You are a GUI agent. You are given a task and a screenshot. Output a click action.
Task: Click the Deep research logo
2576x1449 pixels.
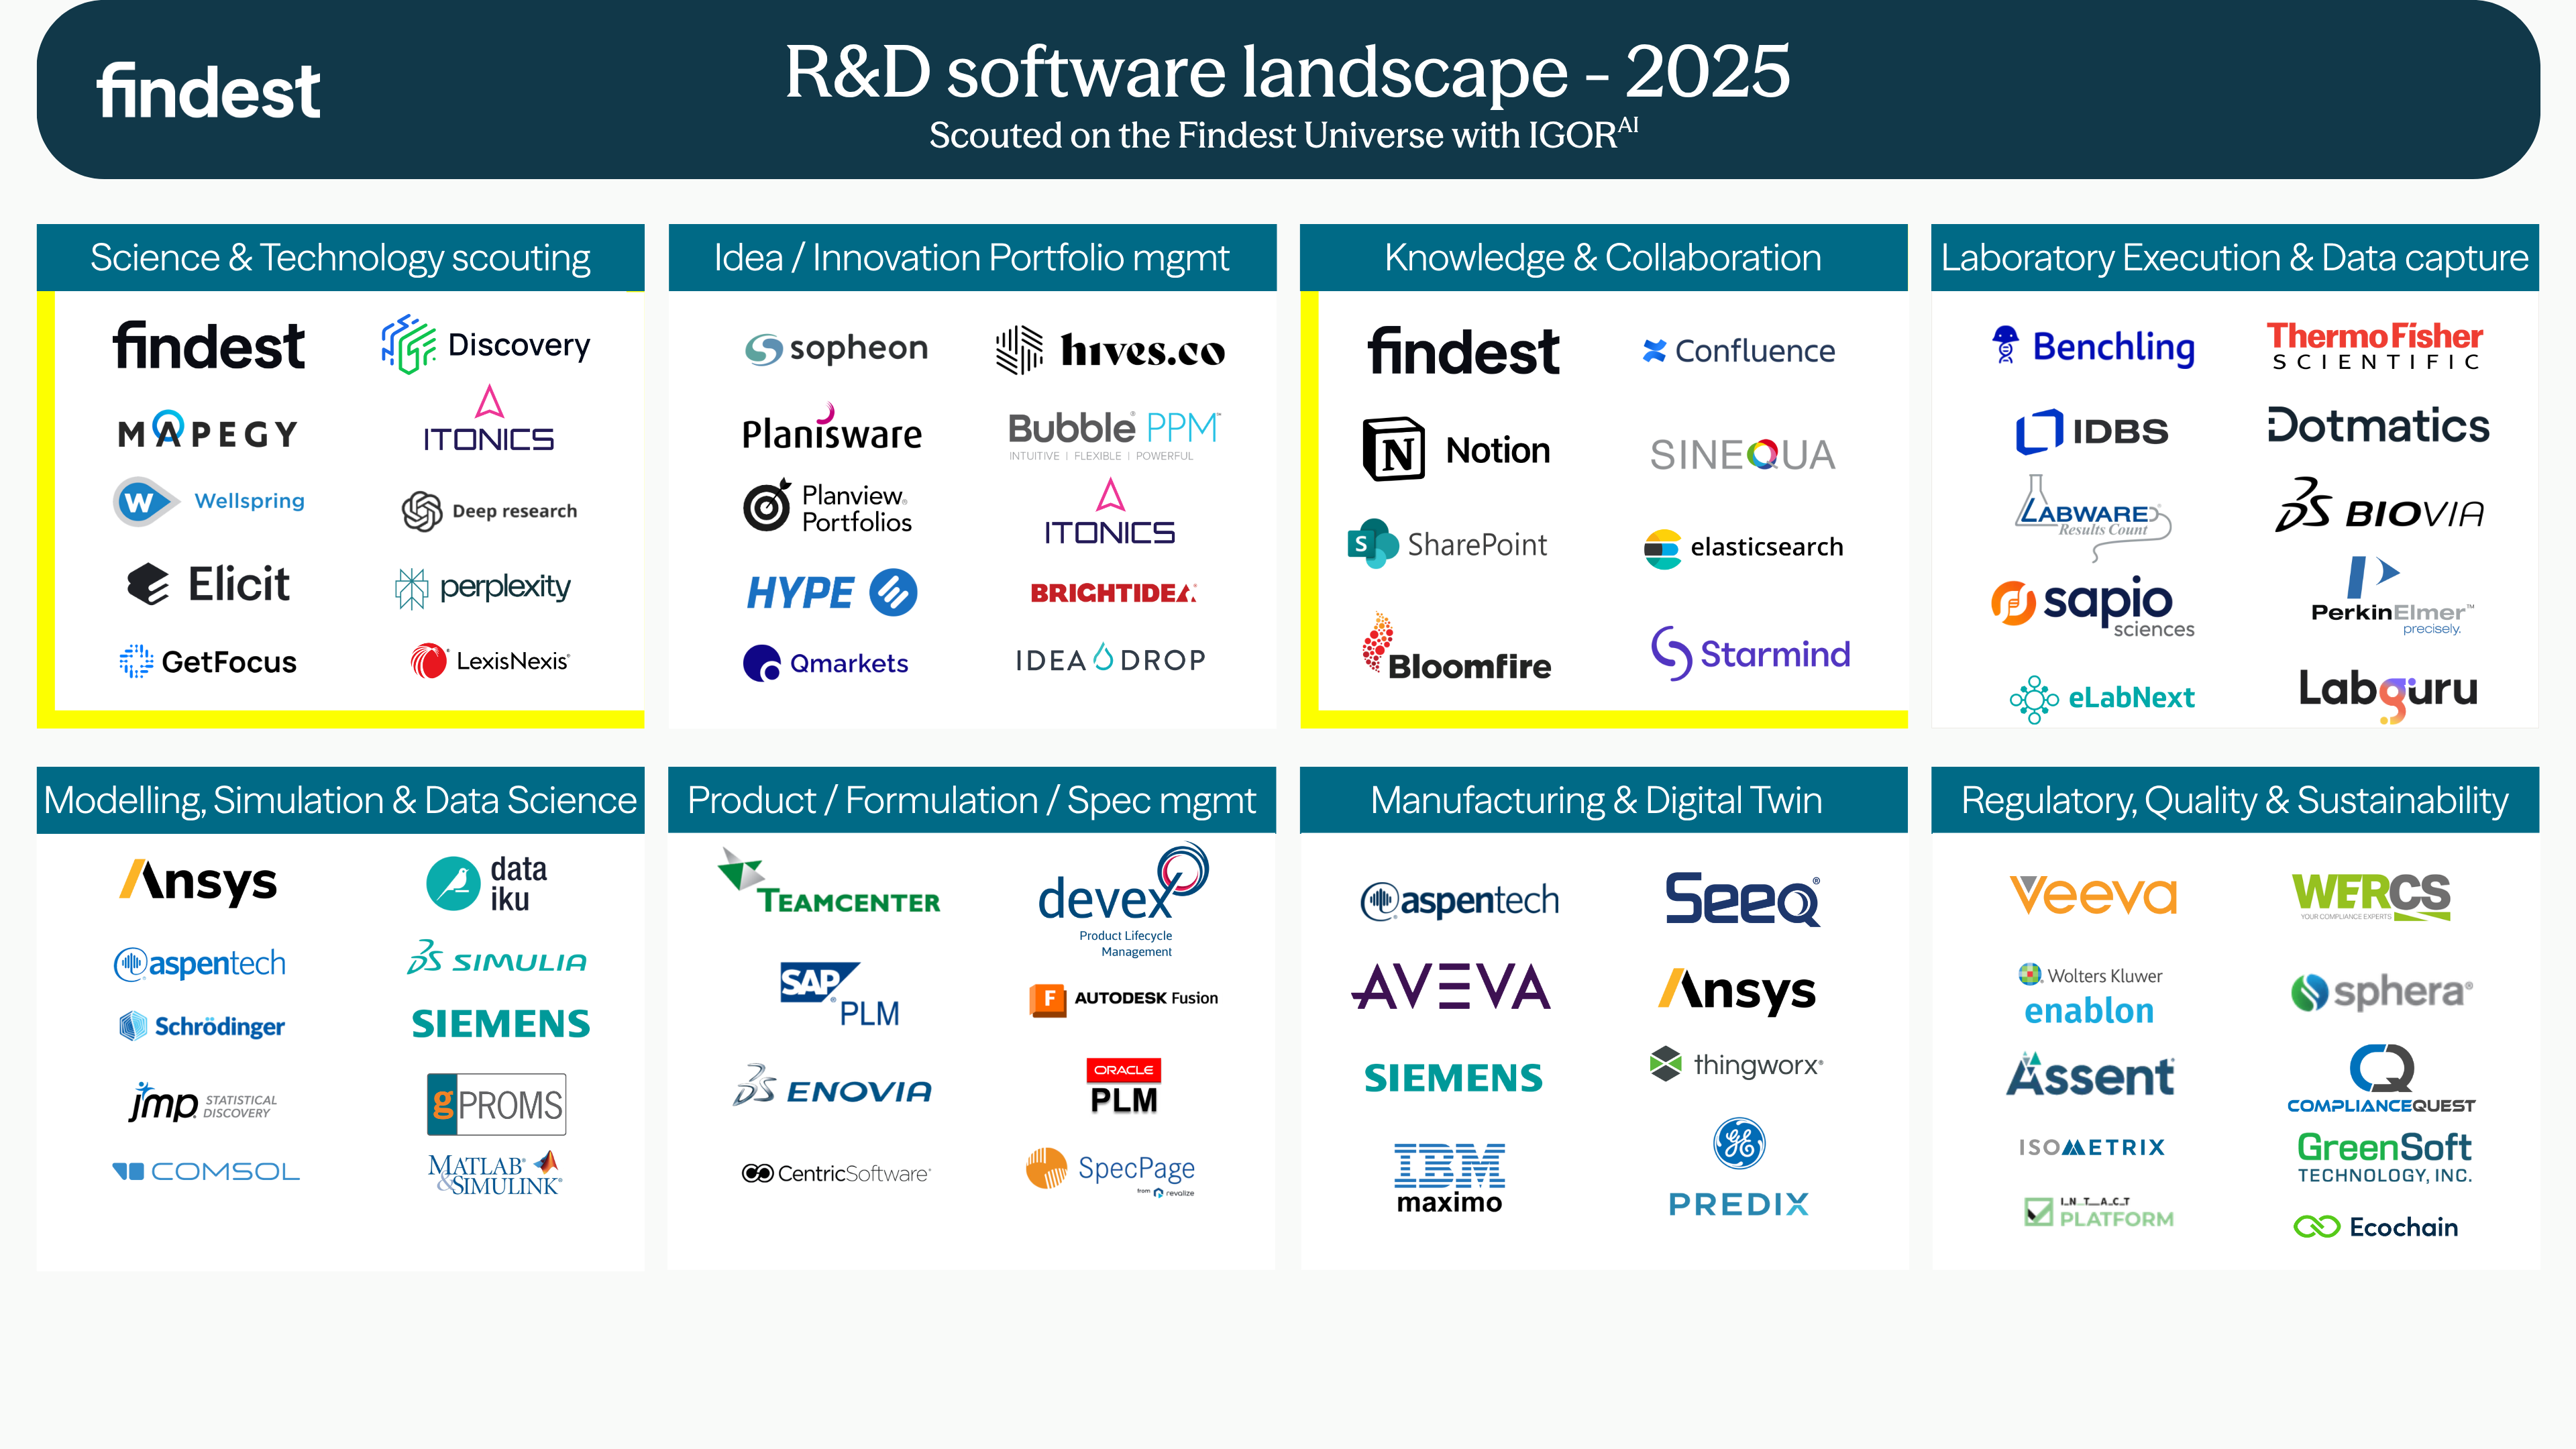(x=489, y=511)
